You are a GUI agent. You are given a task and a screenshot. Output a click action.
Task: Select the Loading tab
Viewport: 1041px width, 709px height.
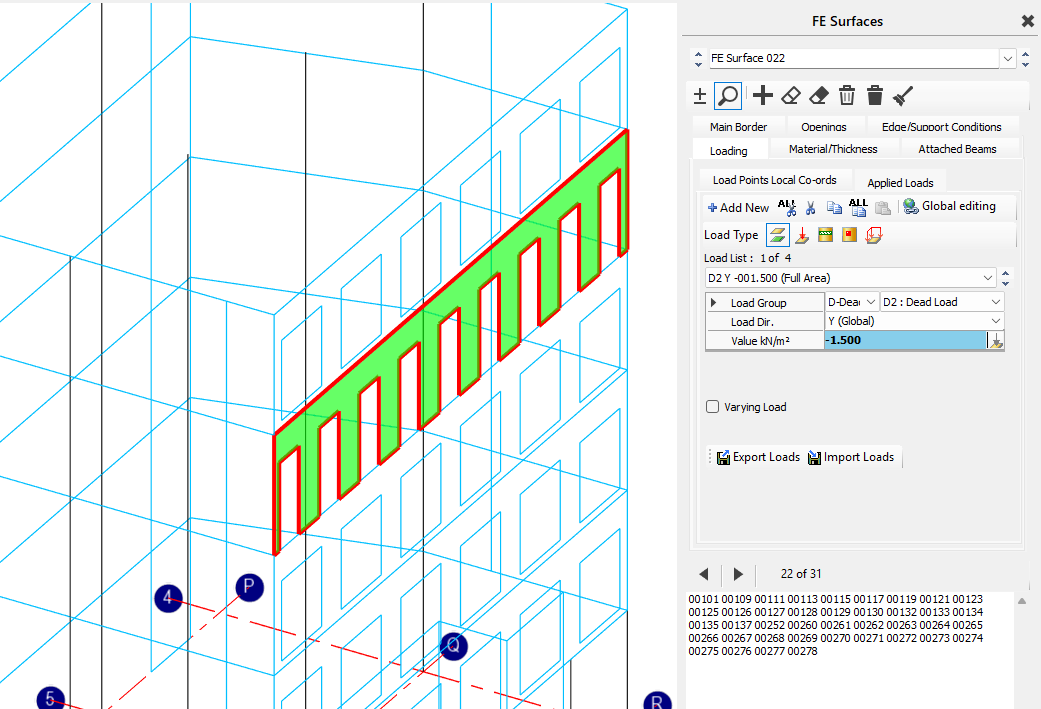point(729,151)
